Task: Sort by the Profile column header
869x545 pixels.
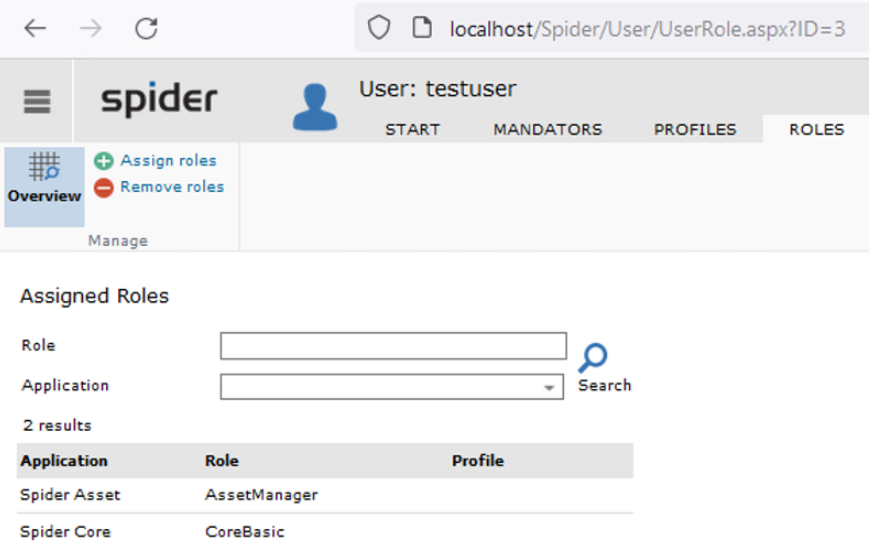Action: click(x=478, y=461)
